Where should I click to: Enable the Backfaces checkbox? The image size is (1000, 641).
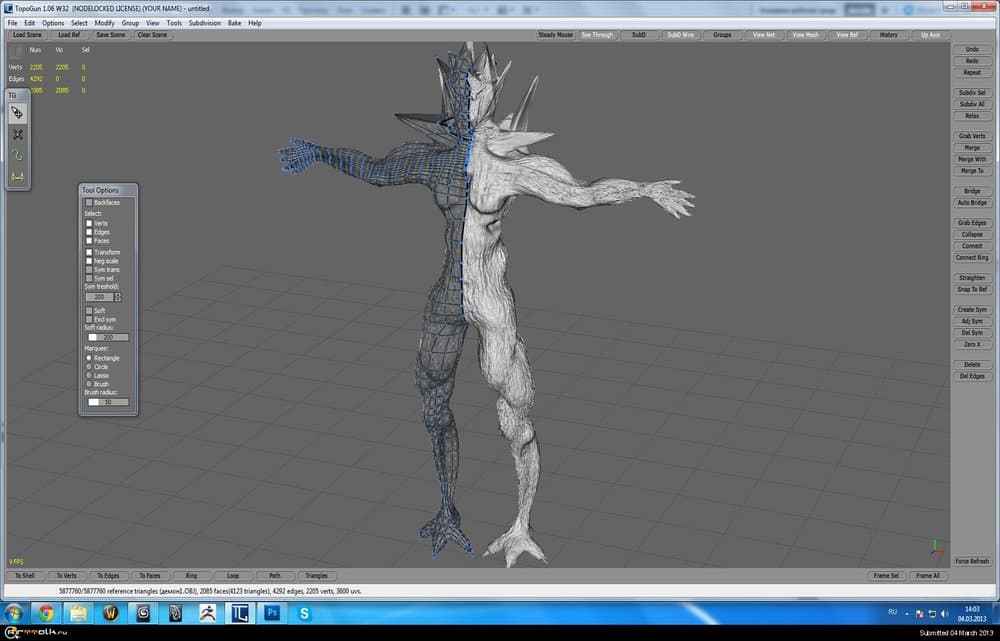(89, 202)
